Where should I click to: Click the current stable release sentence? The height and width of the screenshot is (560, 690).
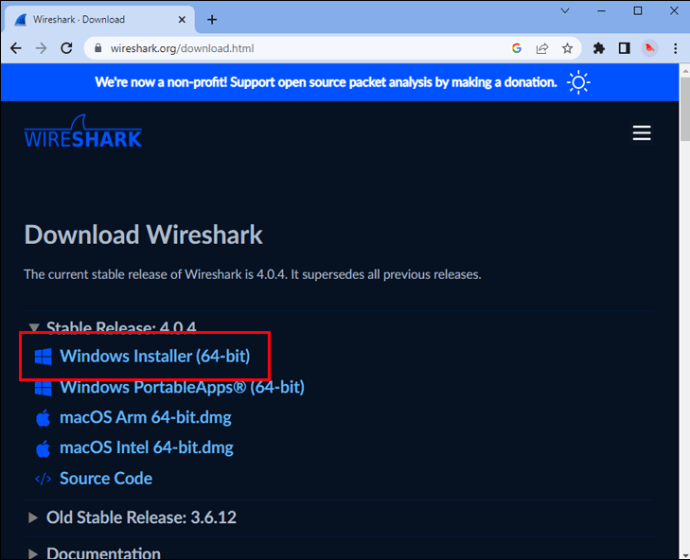coord(253,275)
